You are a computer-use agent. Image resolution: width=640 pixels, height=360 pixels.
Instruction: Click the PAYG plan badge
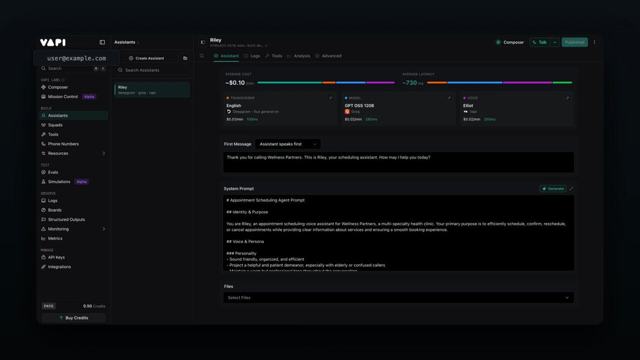click(49, 306)
